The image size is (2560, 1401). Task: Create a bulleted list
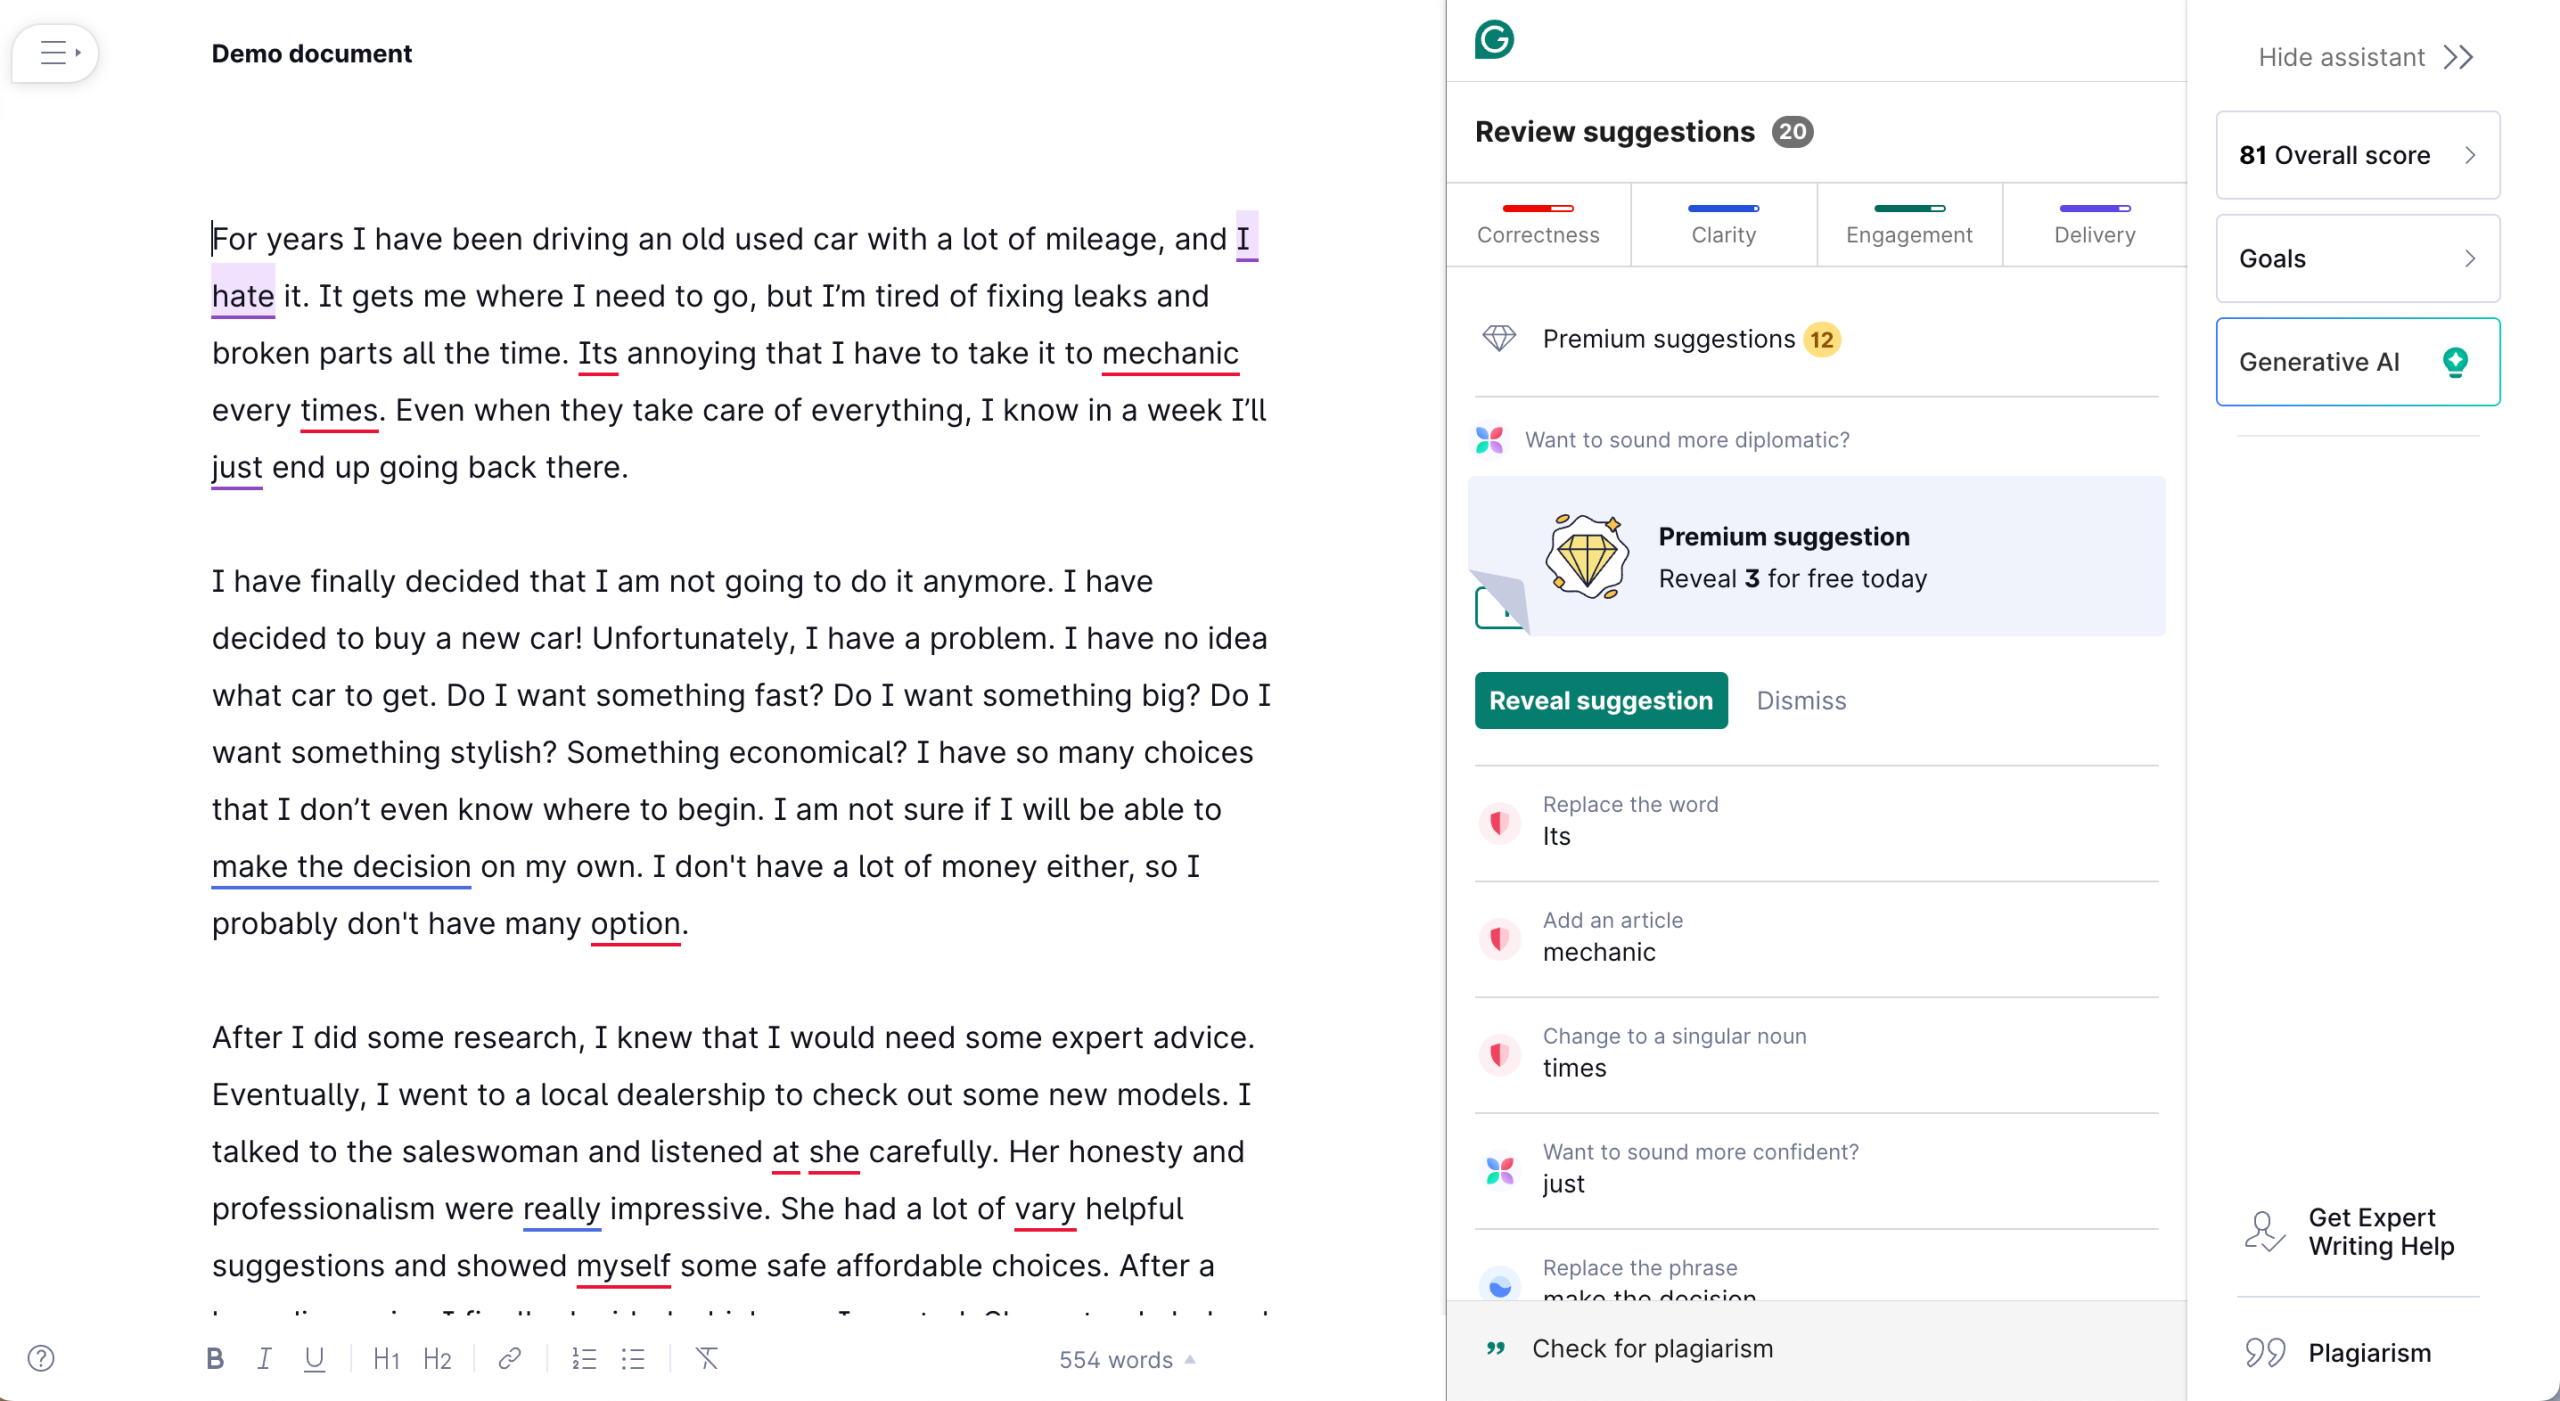pos(633,1358)
